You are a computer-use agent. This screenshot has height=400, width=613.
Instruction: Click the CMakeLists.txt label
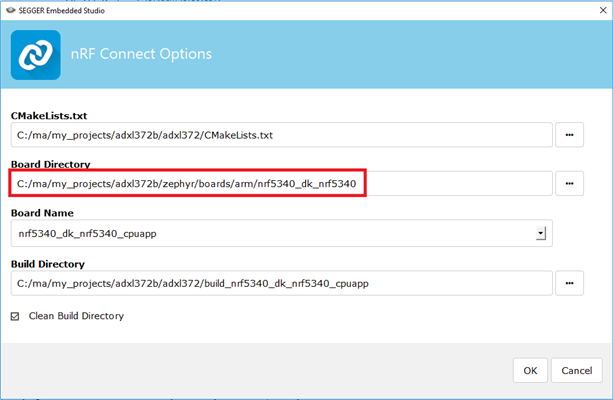pyautogui.click(x=49, y=116)
